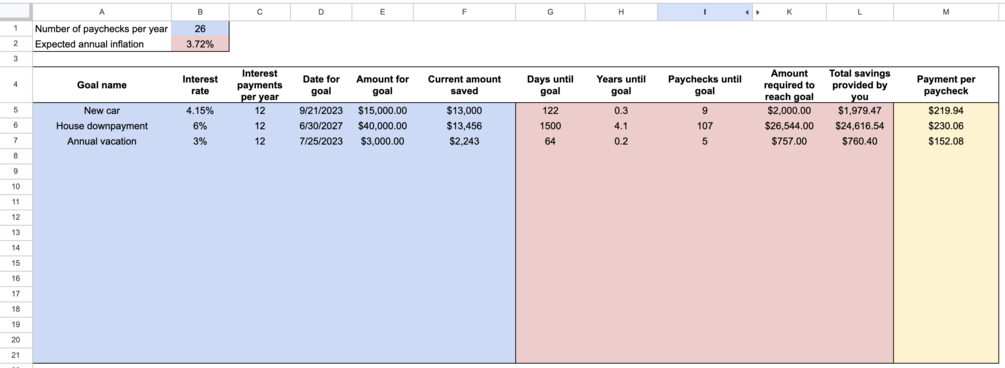Image resolution: width=1005 pixels, height=368 pixels.
Task: Click the 6/30/2027 goal date cell
Action: (x=321, y=126)
